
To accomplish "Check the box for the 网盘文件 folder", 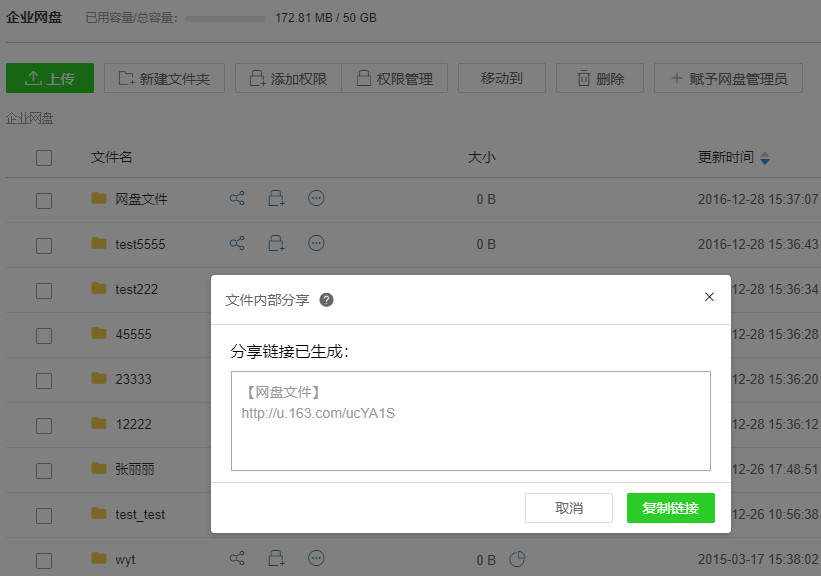I will [44, 200].
